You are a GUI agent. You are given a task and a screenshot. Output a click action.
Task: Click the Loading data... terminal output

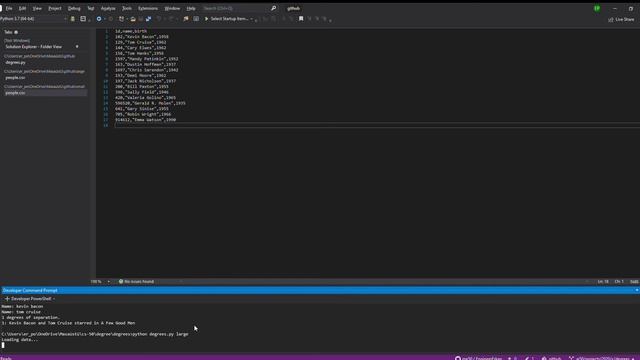20,340
